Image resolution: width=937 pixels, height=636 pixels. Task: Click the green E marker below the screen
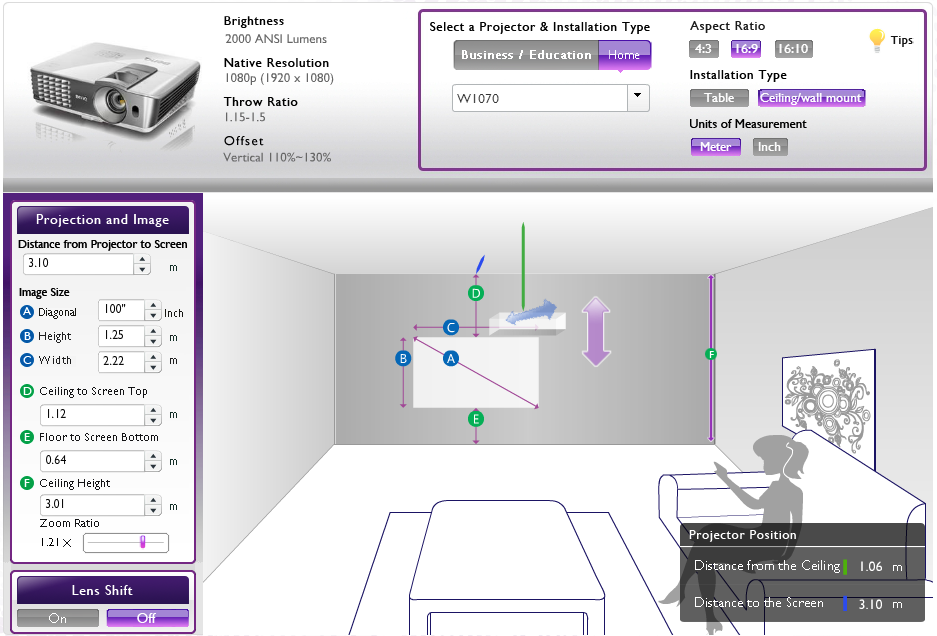coord(476,418)
